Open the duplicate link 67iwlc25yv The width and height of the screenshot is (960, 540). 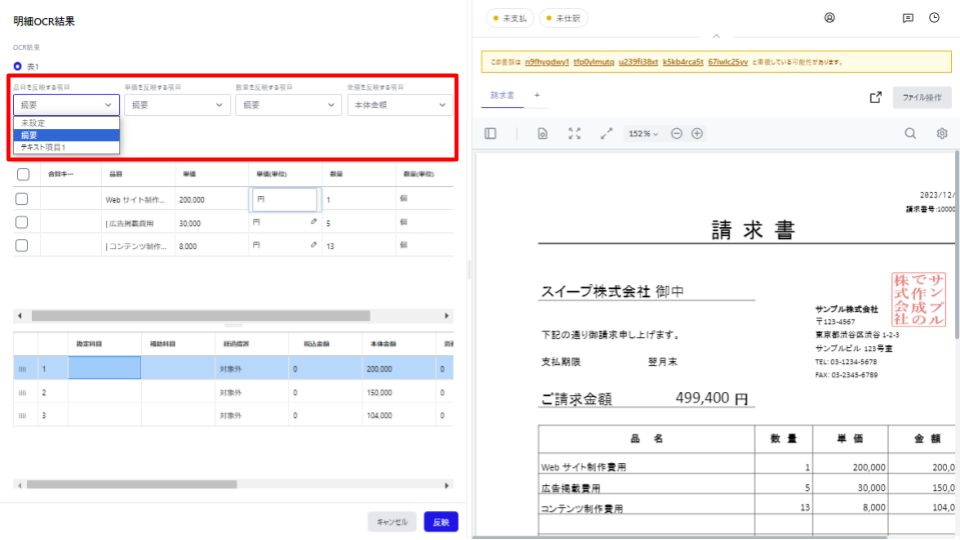pyautogui.click(x=728, y=62)
